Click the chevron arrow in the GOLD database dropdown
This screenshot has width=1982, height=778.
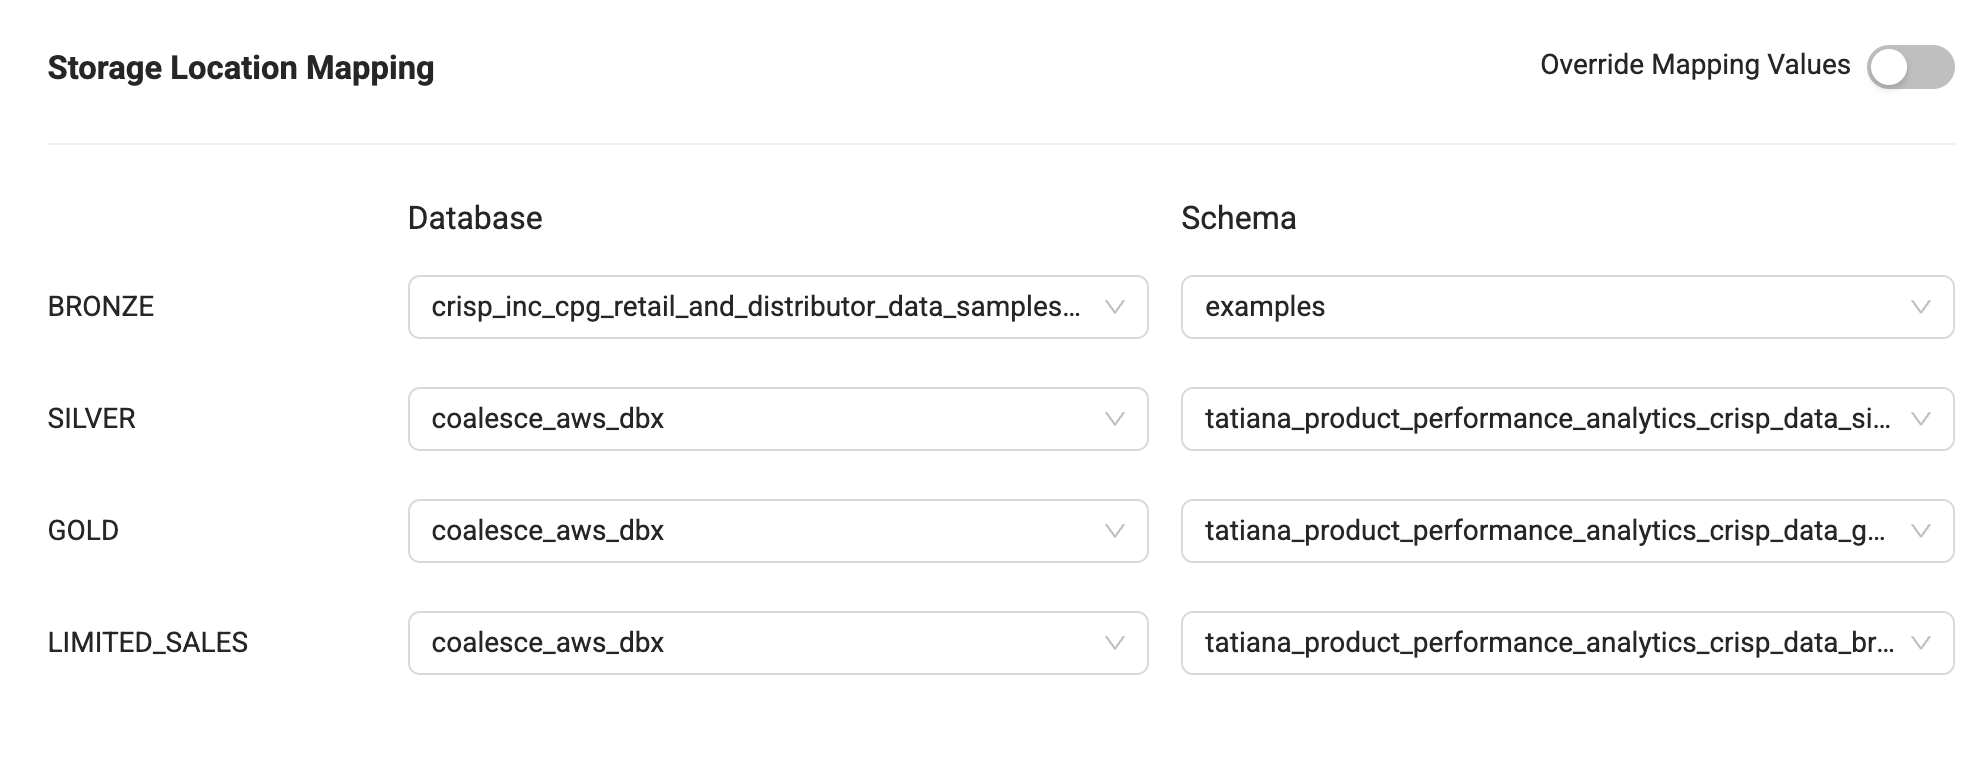1115,531
